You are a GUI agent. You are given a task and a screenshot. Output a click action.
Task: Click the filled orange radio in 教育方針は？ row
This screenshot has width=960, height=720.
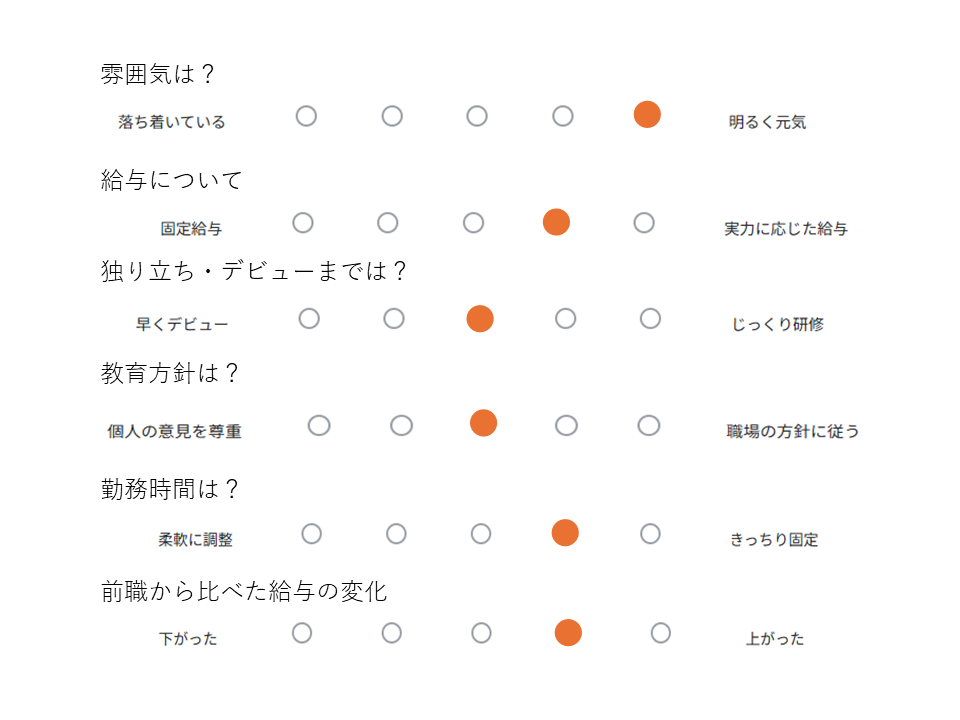[484, 423]
